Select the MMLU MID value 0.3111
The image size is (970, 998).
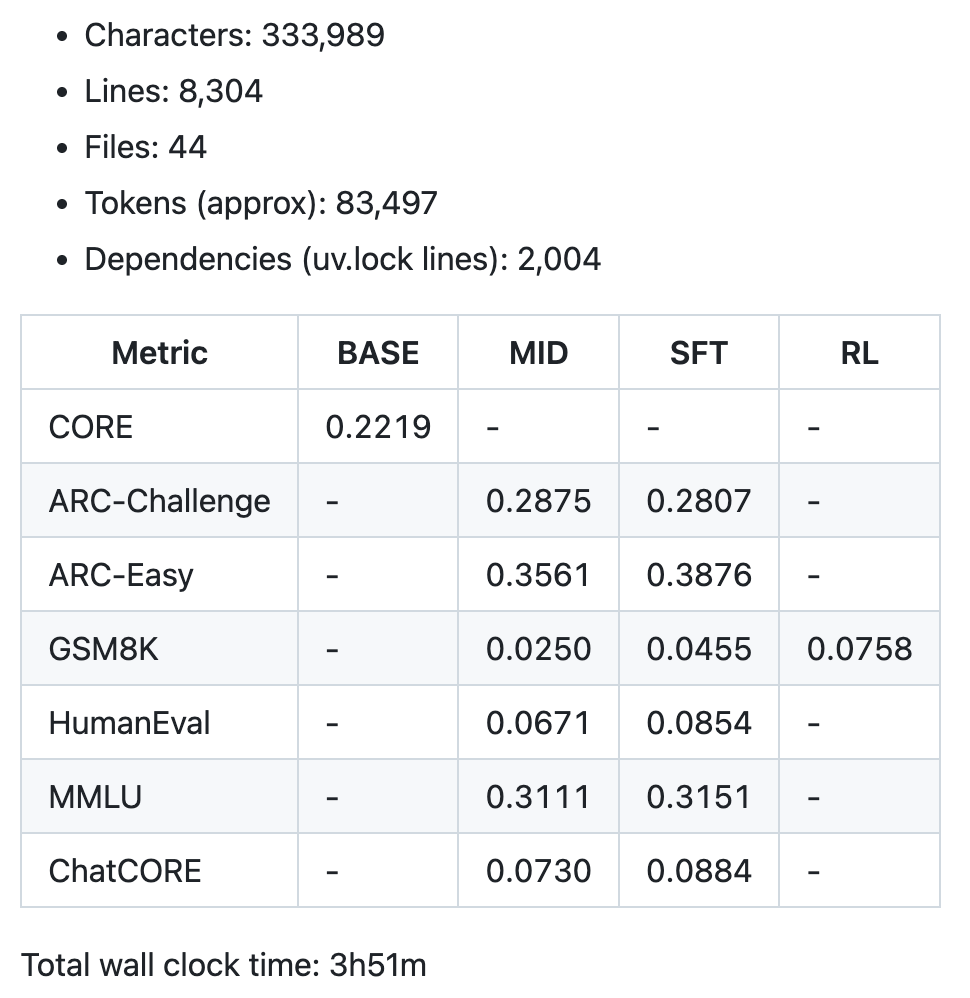[538, 796]
